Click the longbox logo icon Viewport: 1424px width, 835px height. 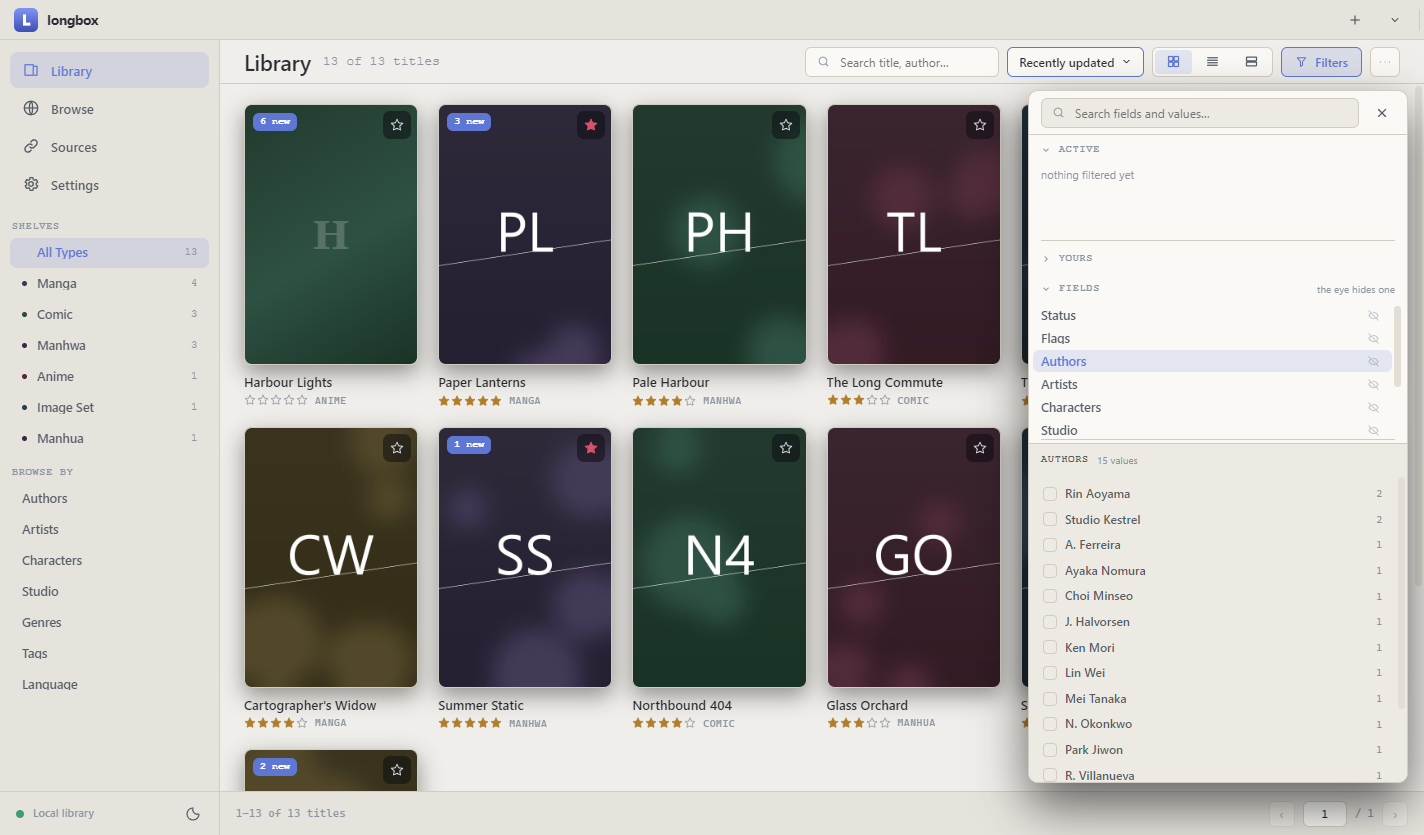(x=26, y=20)
